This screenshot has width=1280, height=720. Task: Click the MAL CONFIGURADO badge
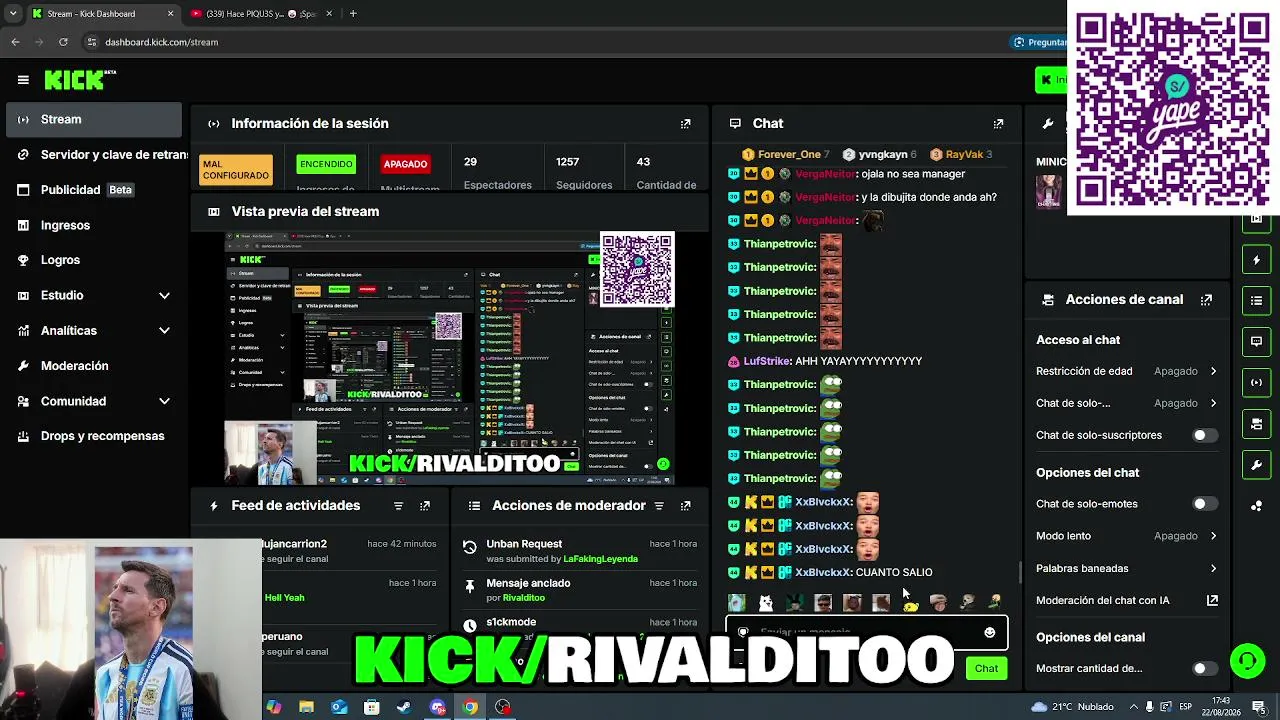point(236,170)
